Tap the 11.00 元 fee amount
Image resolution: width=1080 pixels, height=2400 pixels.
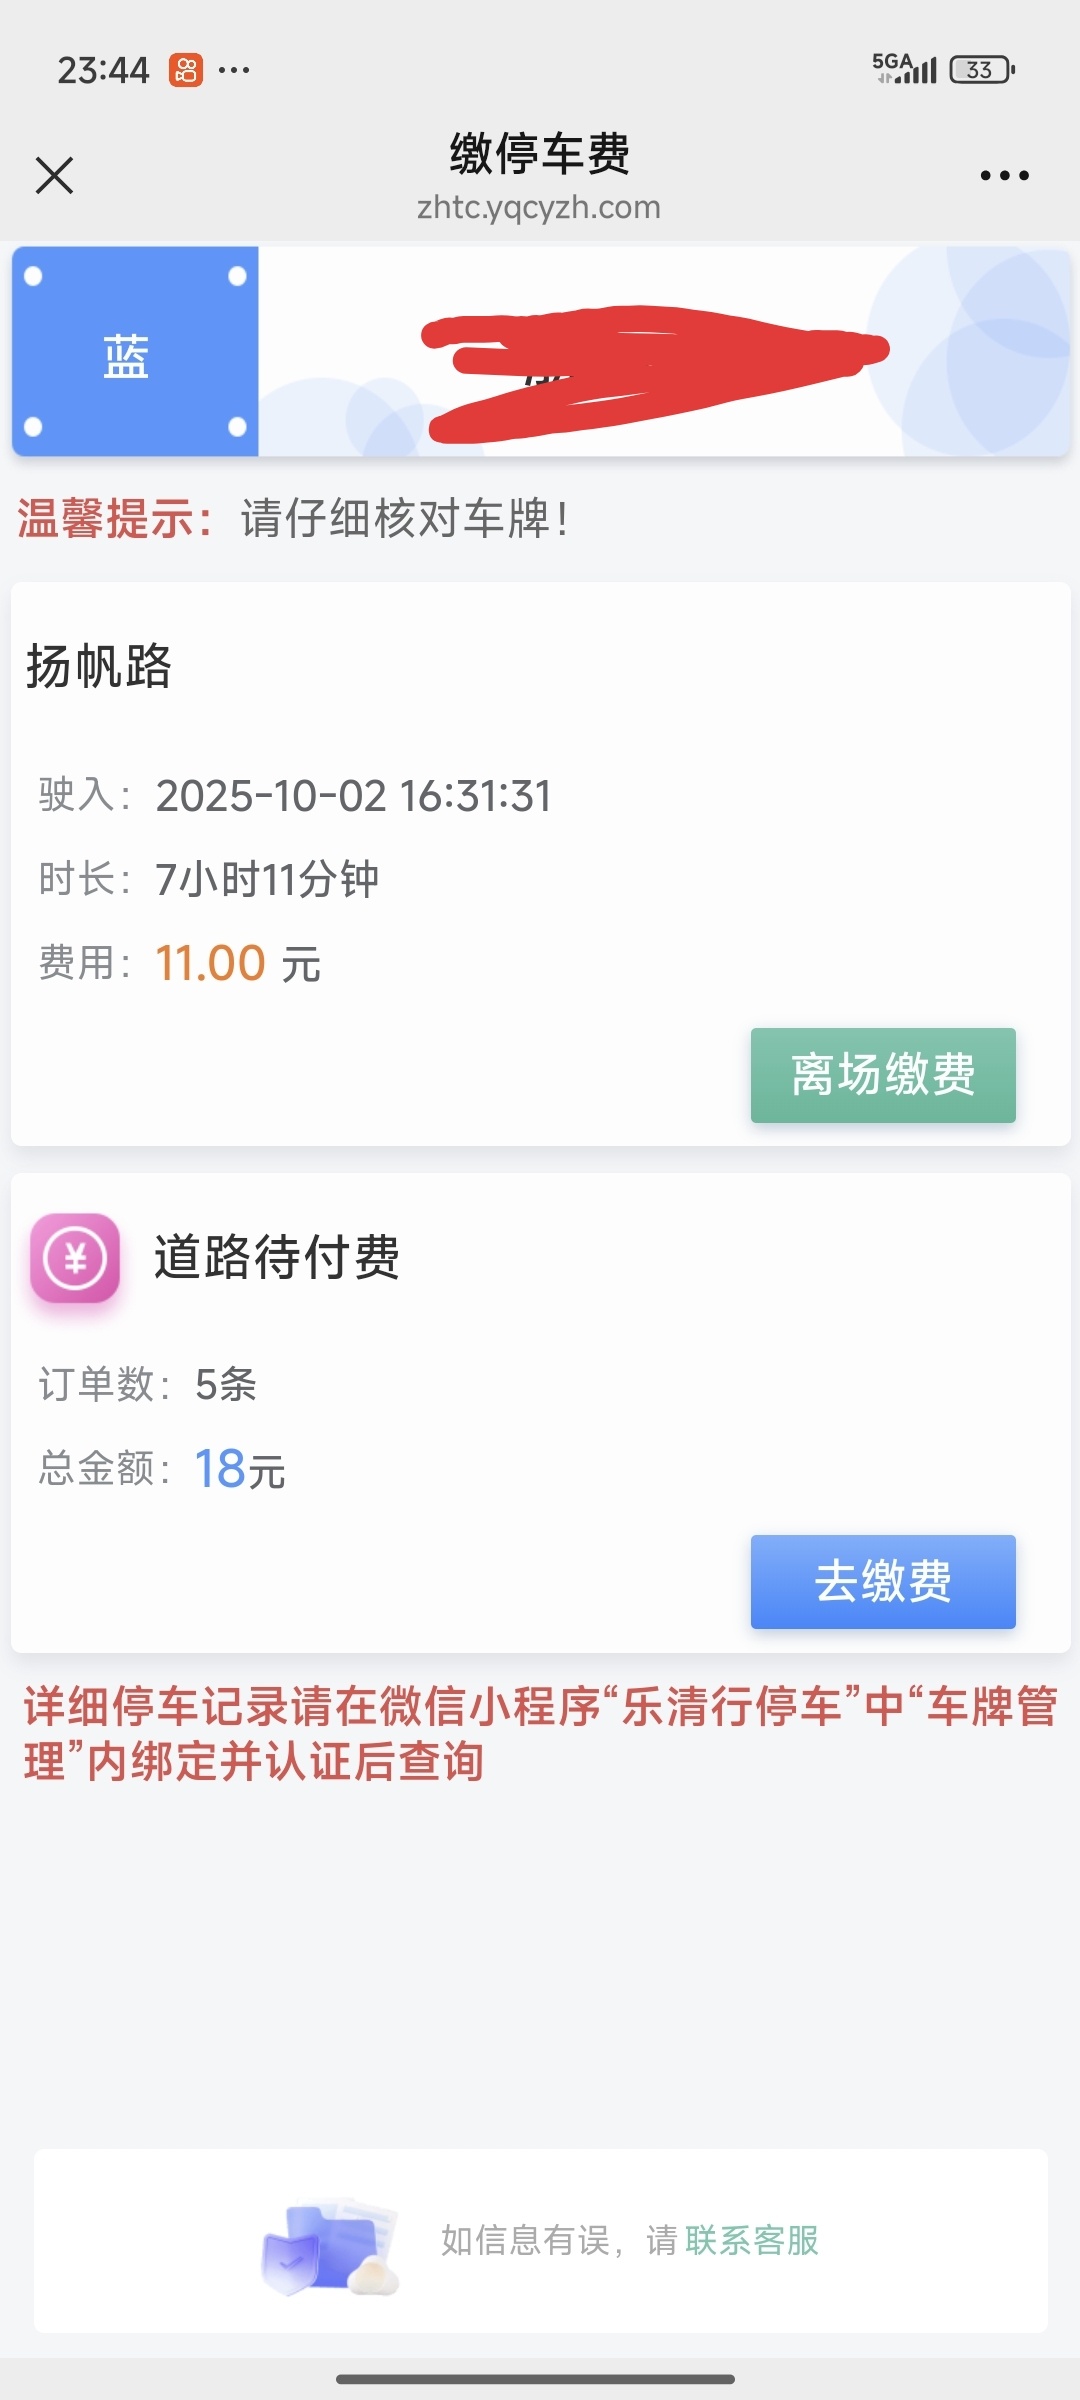pos(238,964)
